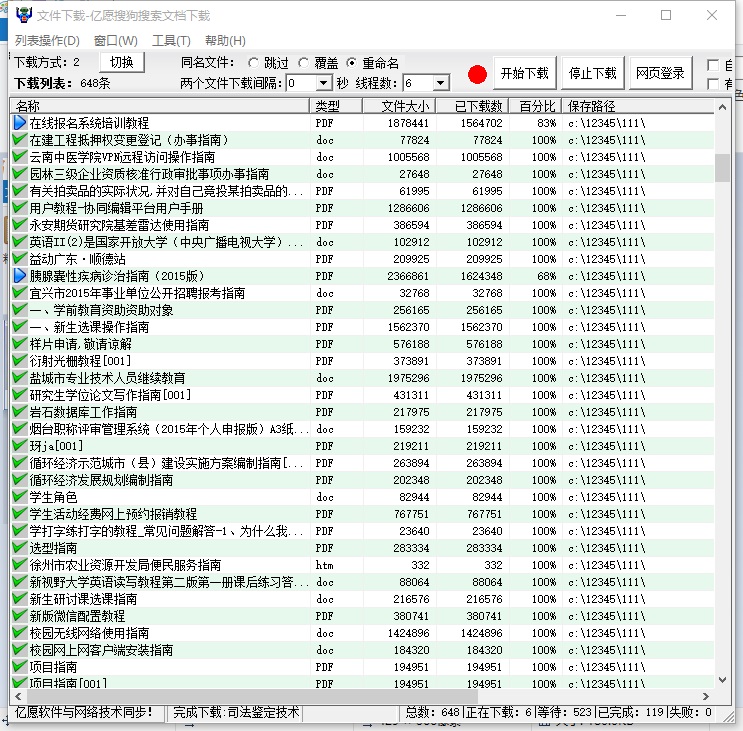This screenshot has height=731, width=743.
Task: Click green check icon of 一、新生选课操作指南
Action: [x=20, y=327]
